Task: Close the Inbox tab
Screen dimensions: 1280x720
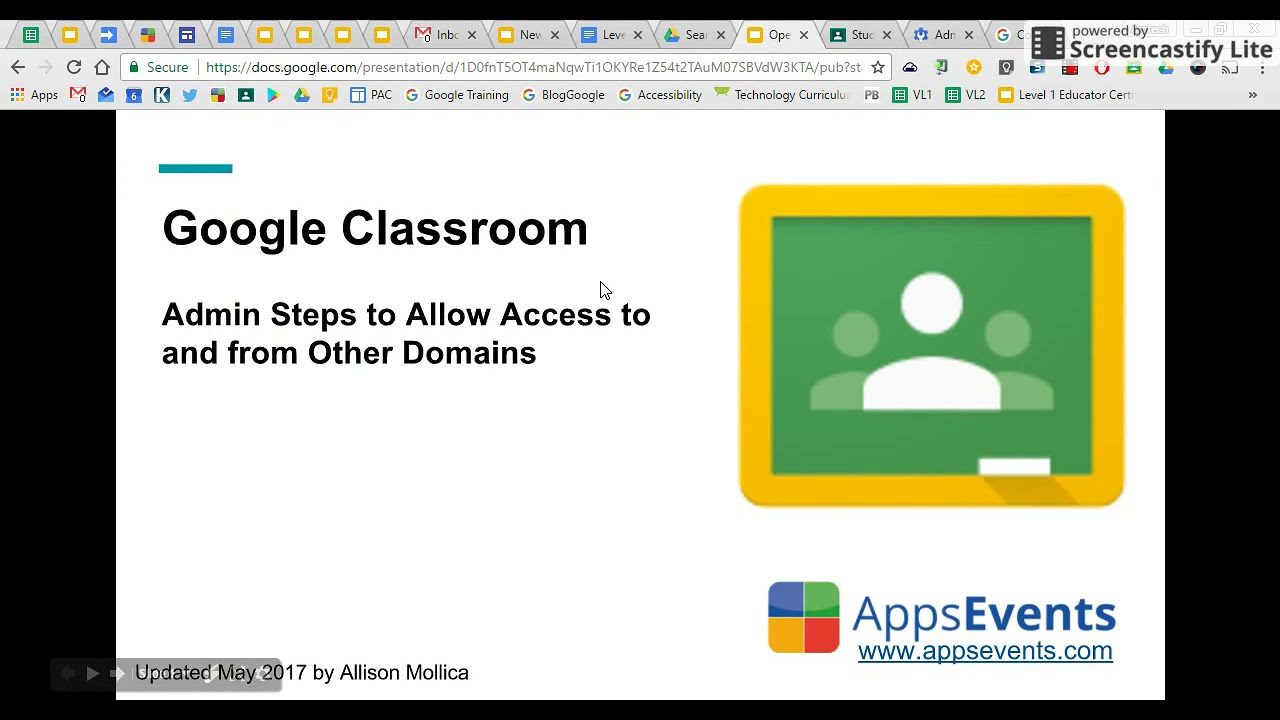Action: pyautogui.click(x=472, y=35)
